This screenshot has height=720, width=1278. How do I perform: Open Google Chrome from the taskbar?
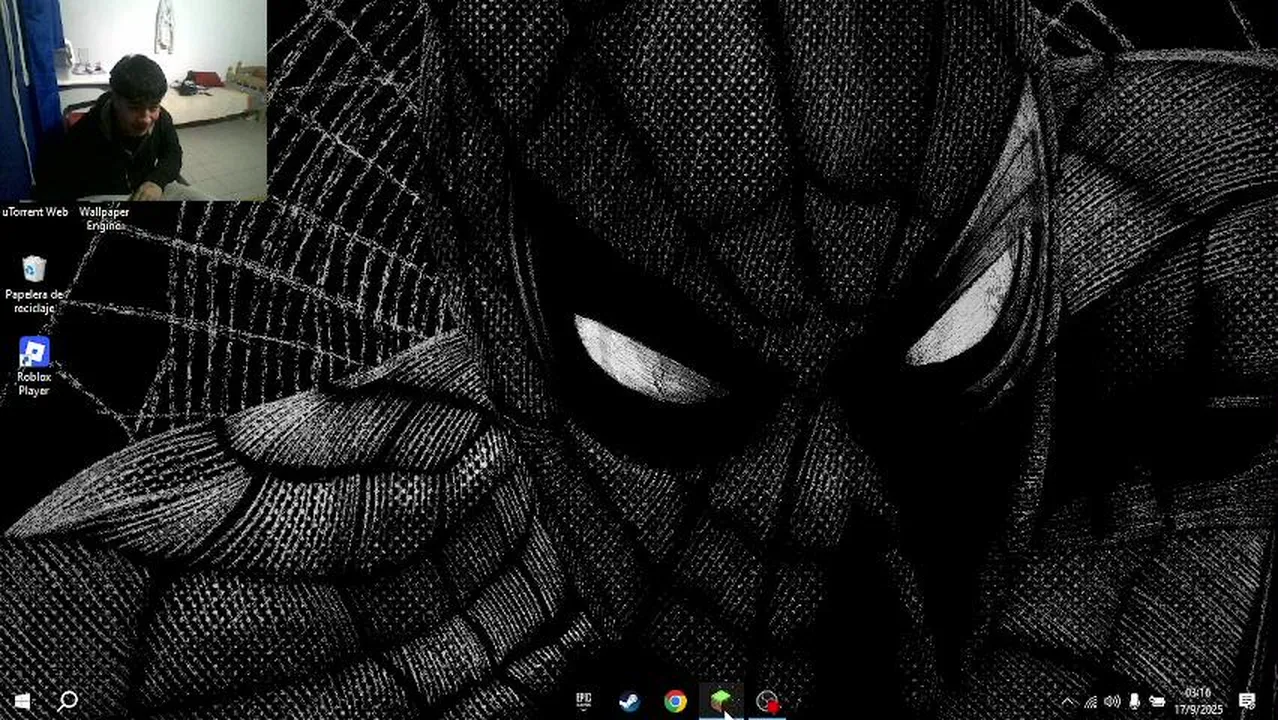pyautogui.click(x=675, y=702)
